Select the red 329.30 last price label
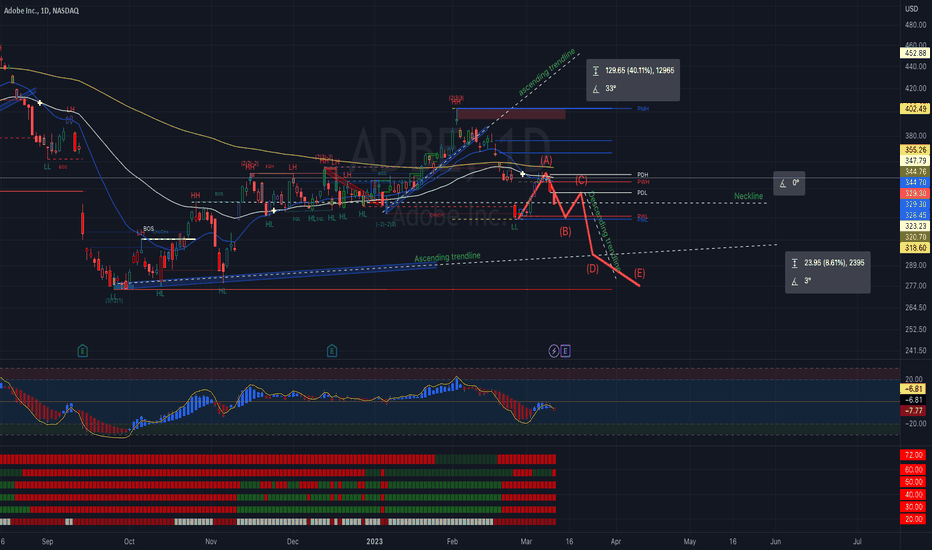 click(915, 193)
